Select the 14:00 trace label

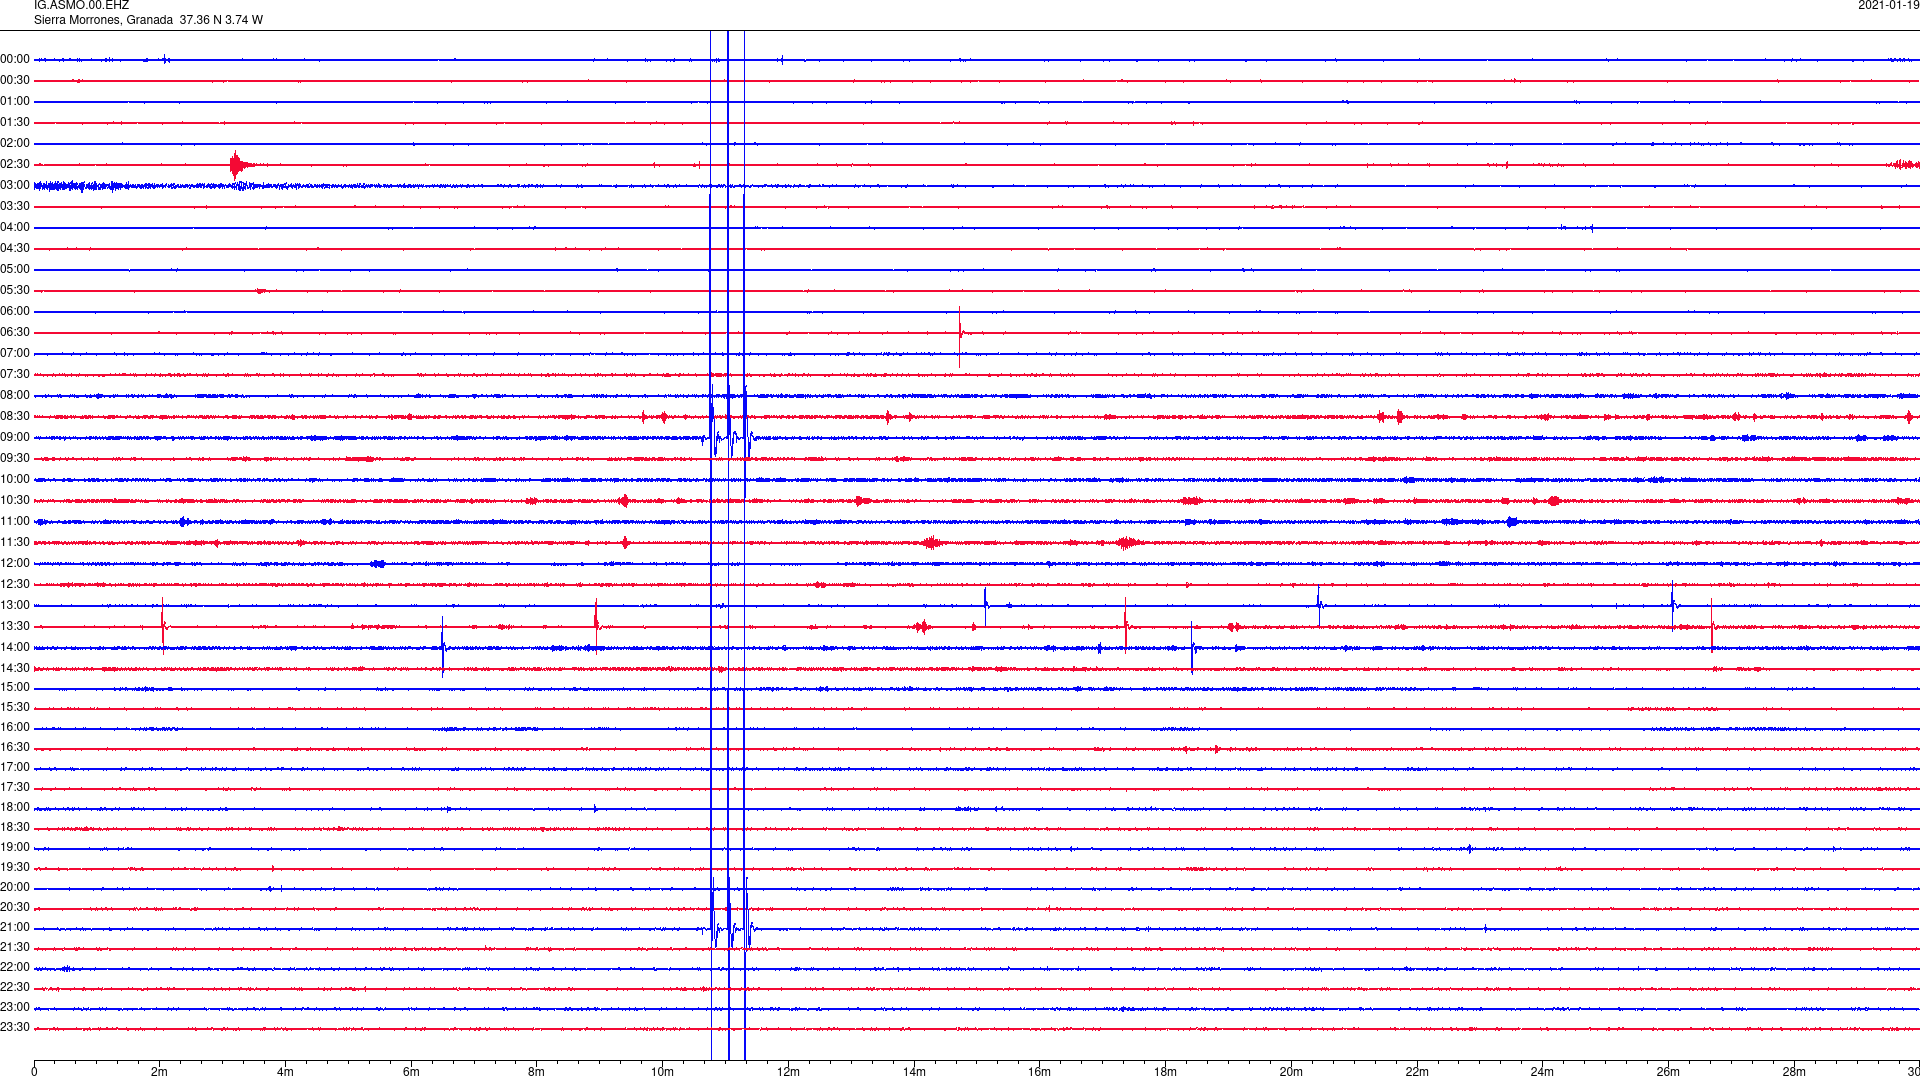tap(15, 648)
